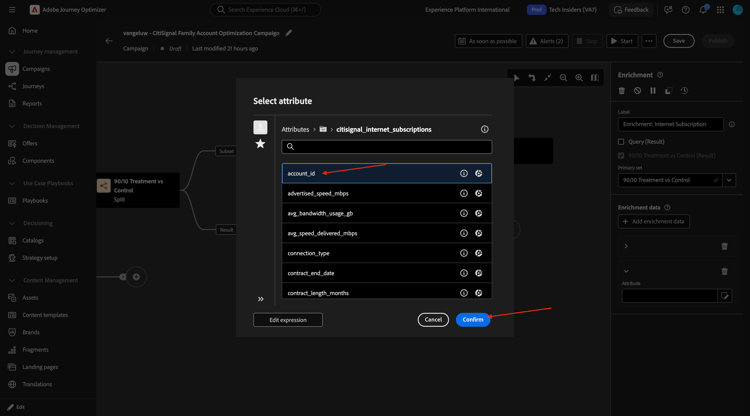Open the apps grid switcher icon
Image resolution: width=750 pixels, height=416 pixels.
coord(720,10)
